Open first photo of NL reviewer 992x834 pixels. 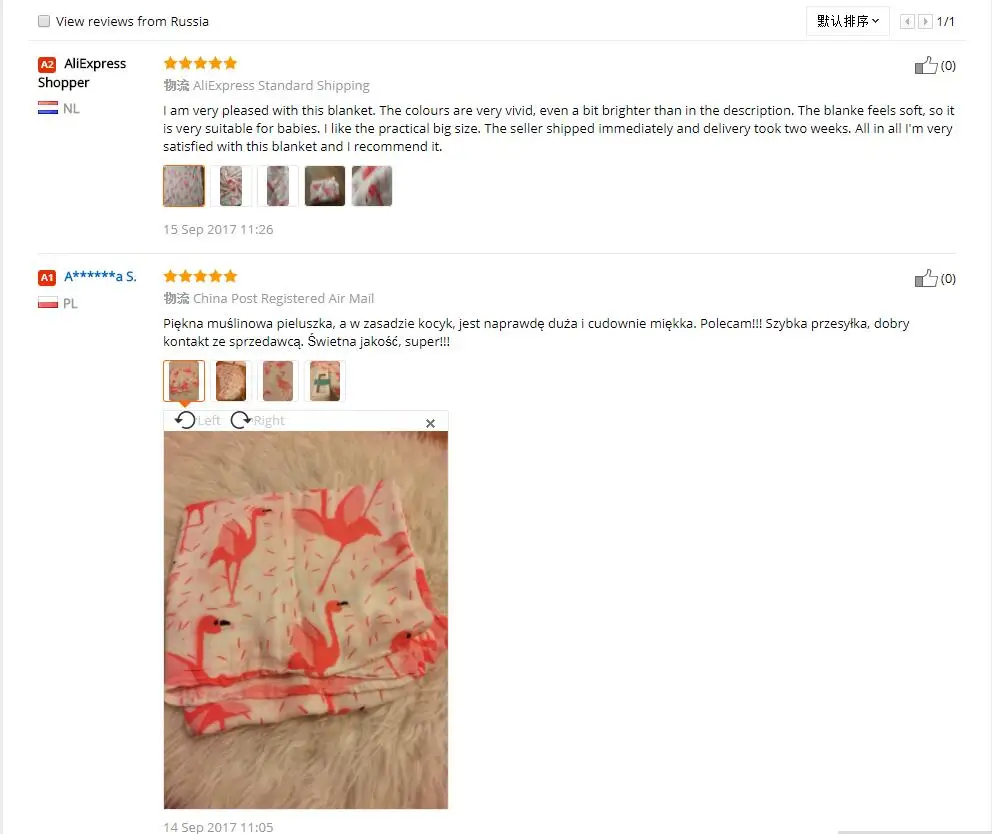tap(184, 186)
